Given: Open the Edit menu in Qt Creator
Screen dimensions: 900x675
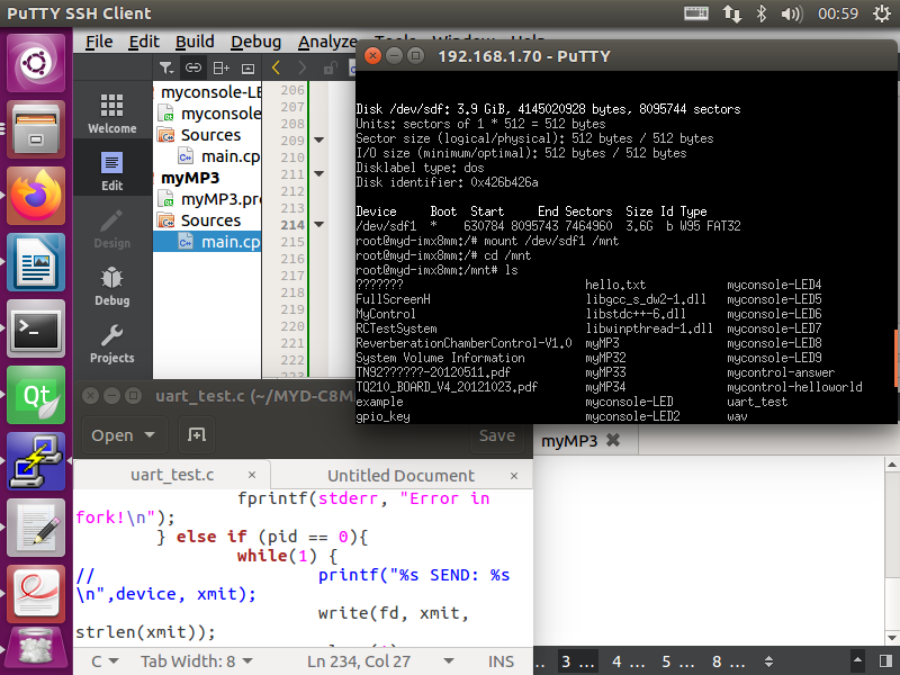Looking at the screenshot, I should [144, 41].
